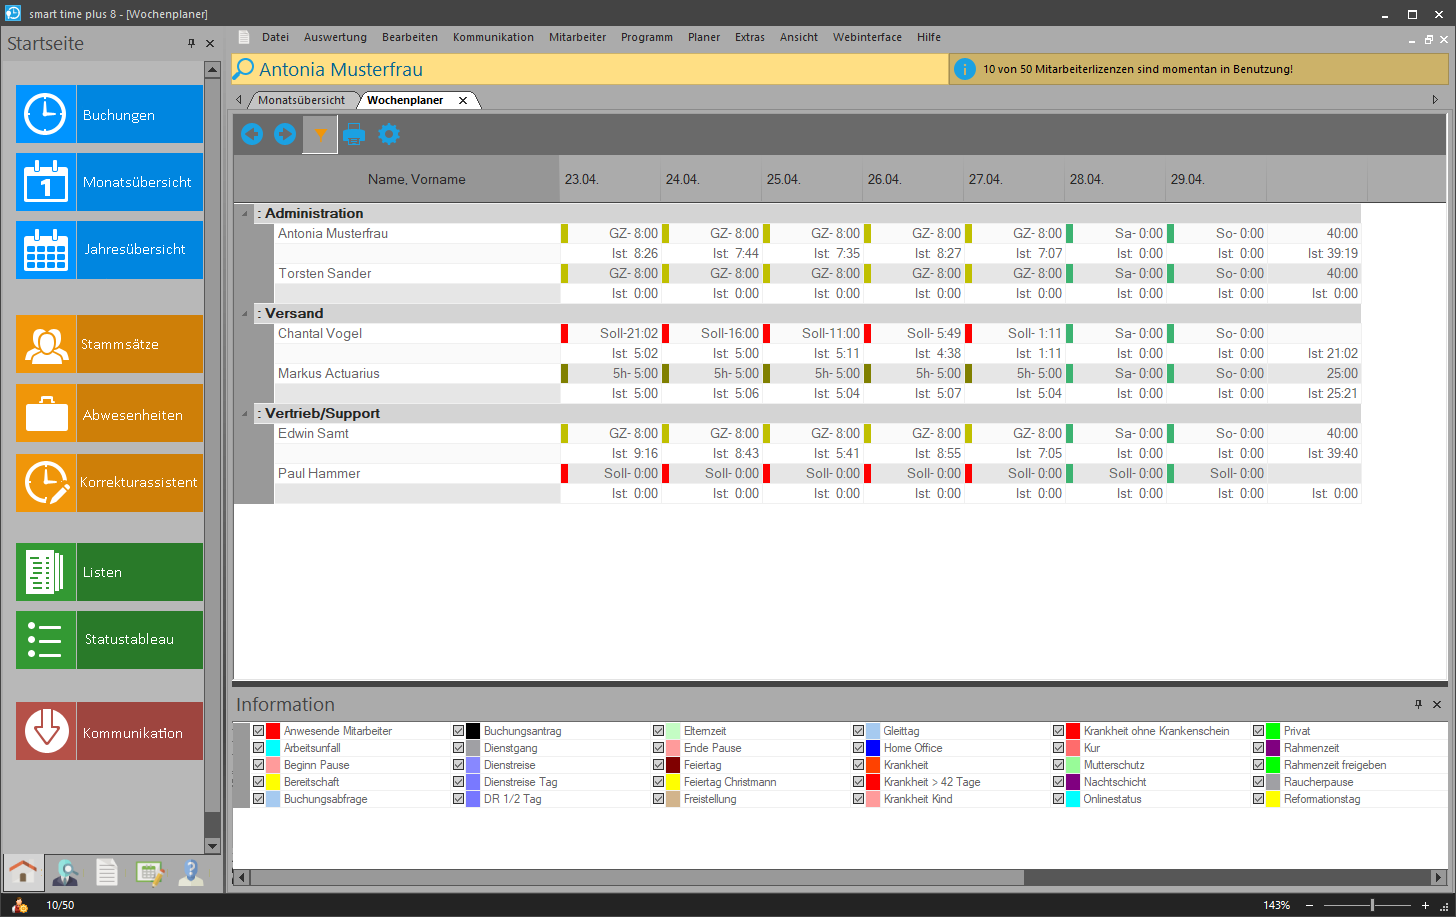The image size is (1456, 917).
Task: Click the Kommunikation tile in sidebar
Action: (109, 732)
